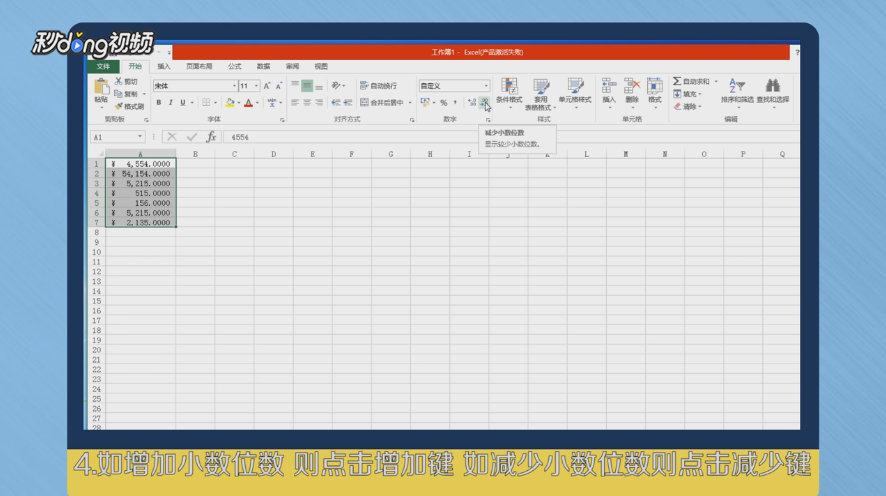This screenshot has height=496, width=886.
Task: Click the increase indent icon
Action: 348,103
